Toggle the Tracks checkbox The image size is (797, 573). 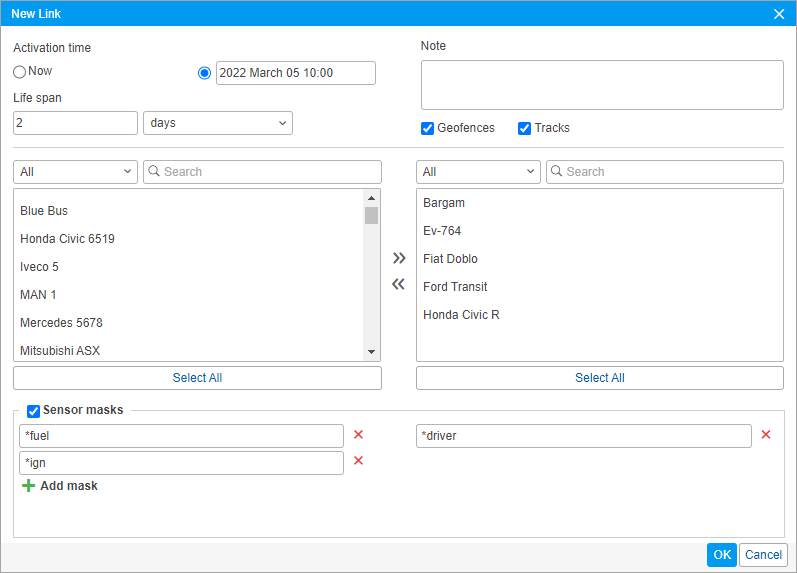click(x=524, y=128)
